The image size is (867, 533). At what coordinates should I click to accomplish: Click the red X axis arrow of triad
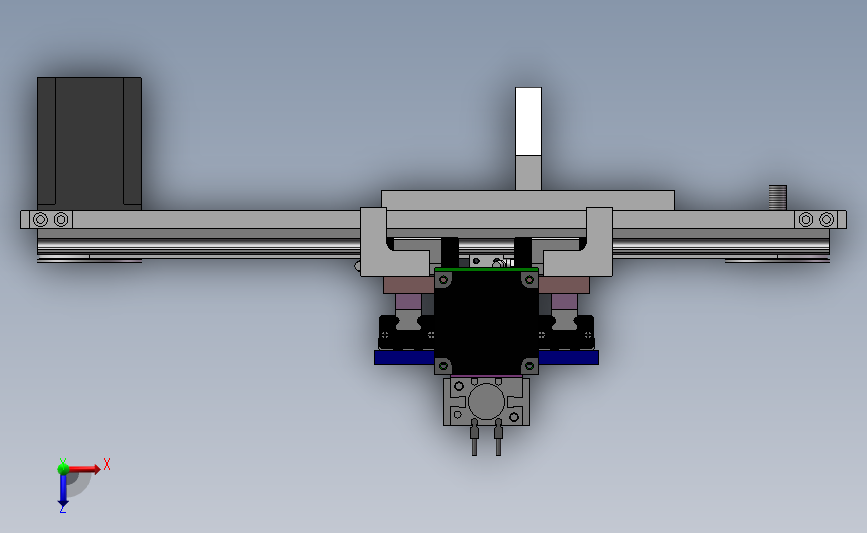pyautogui.click(x=83, y=469)
